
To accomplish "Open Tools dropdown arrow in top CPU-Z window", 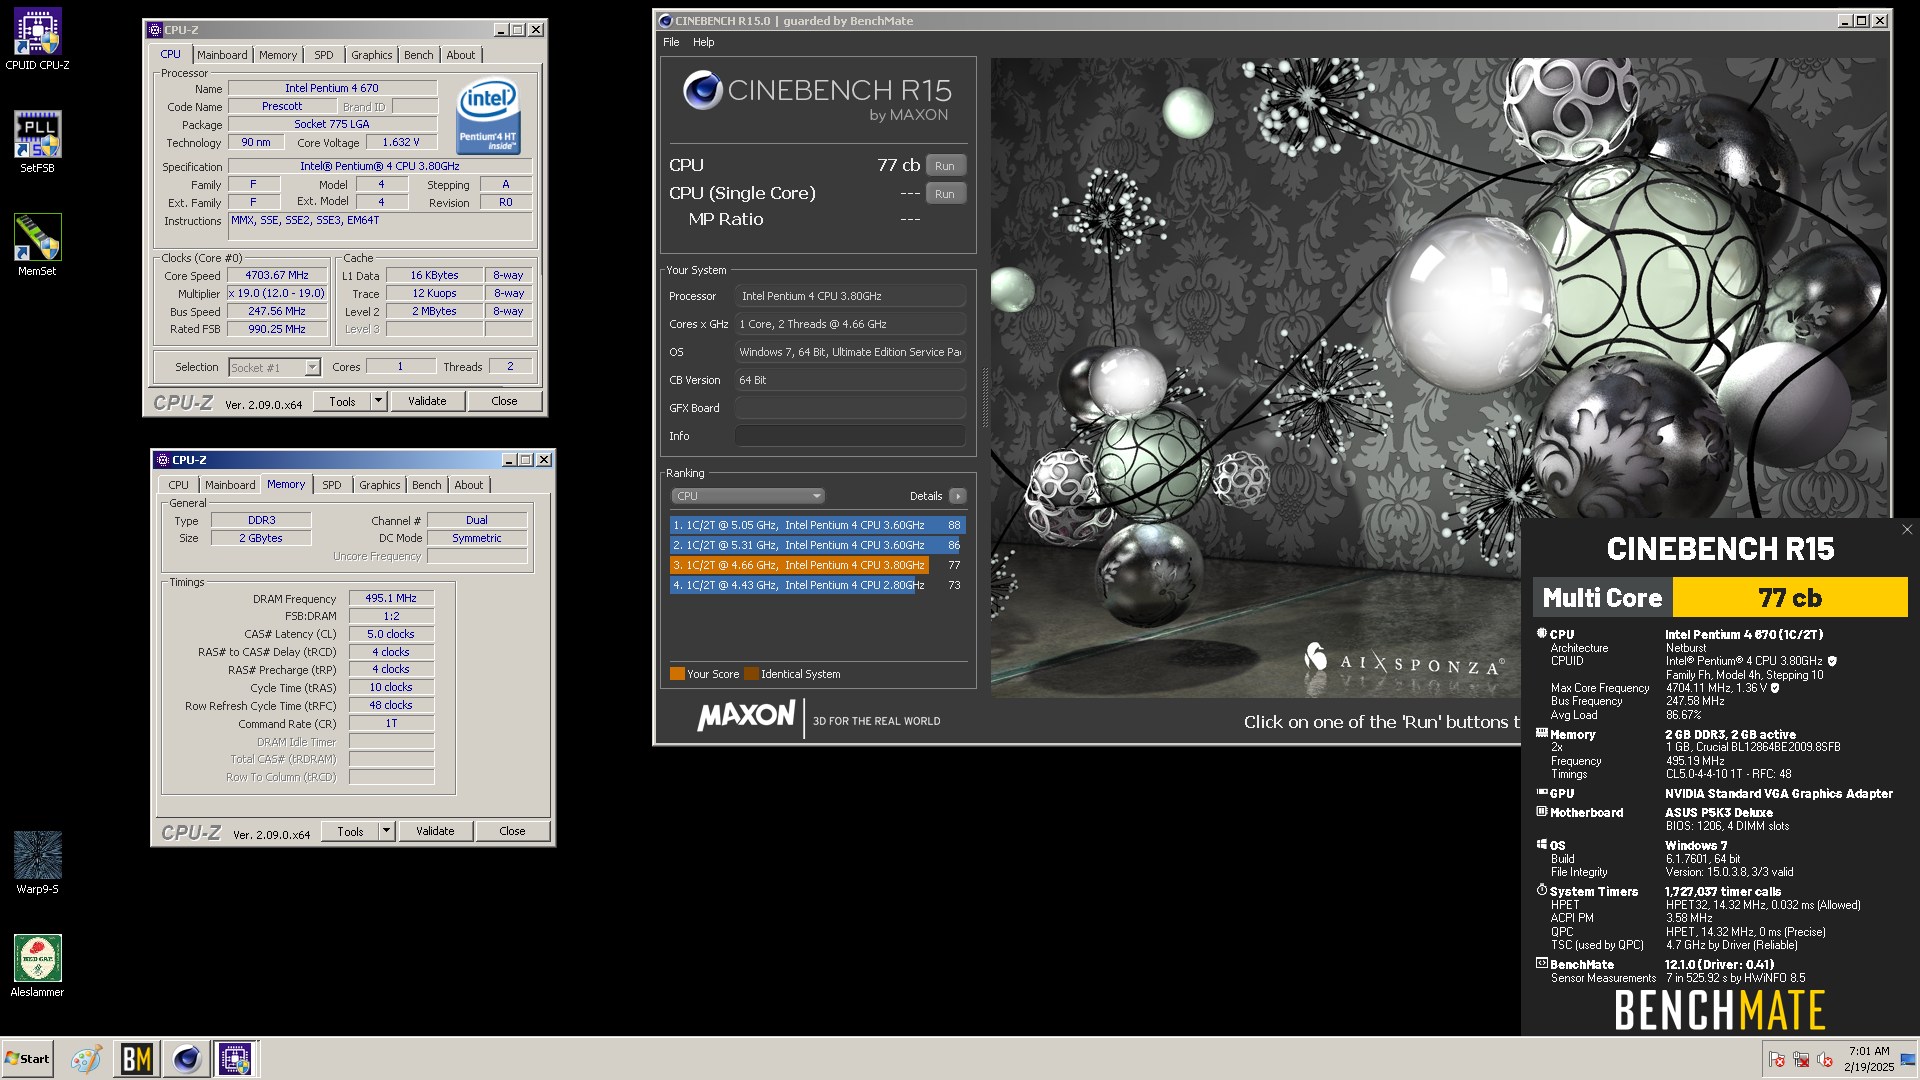I will pyautogui.click(x=378, y=401).
